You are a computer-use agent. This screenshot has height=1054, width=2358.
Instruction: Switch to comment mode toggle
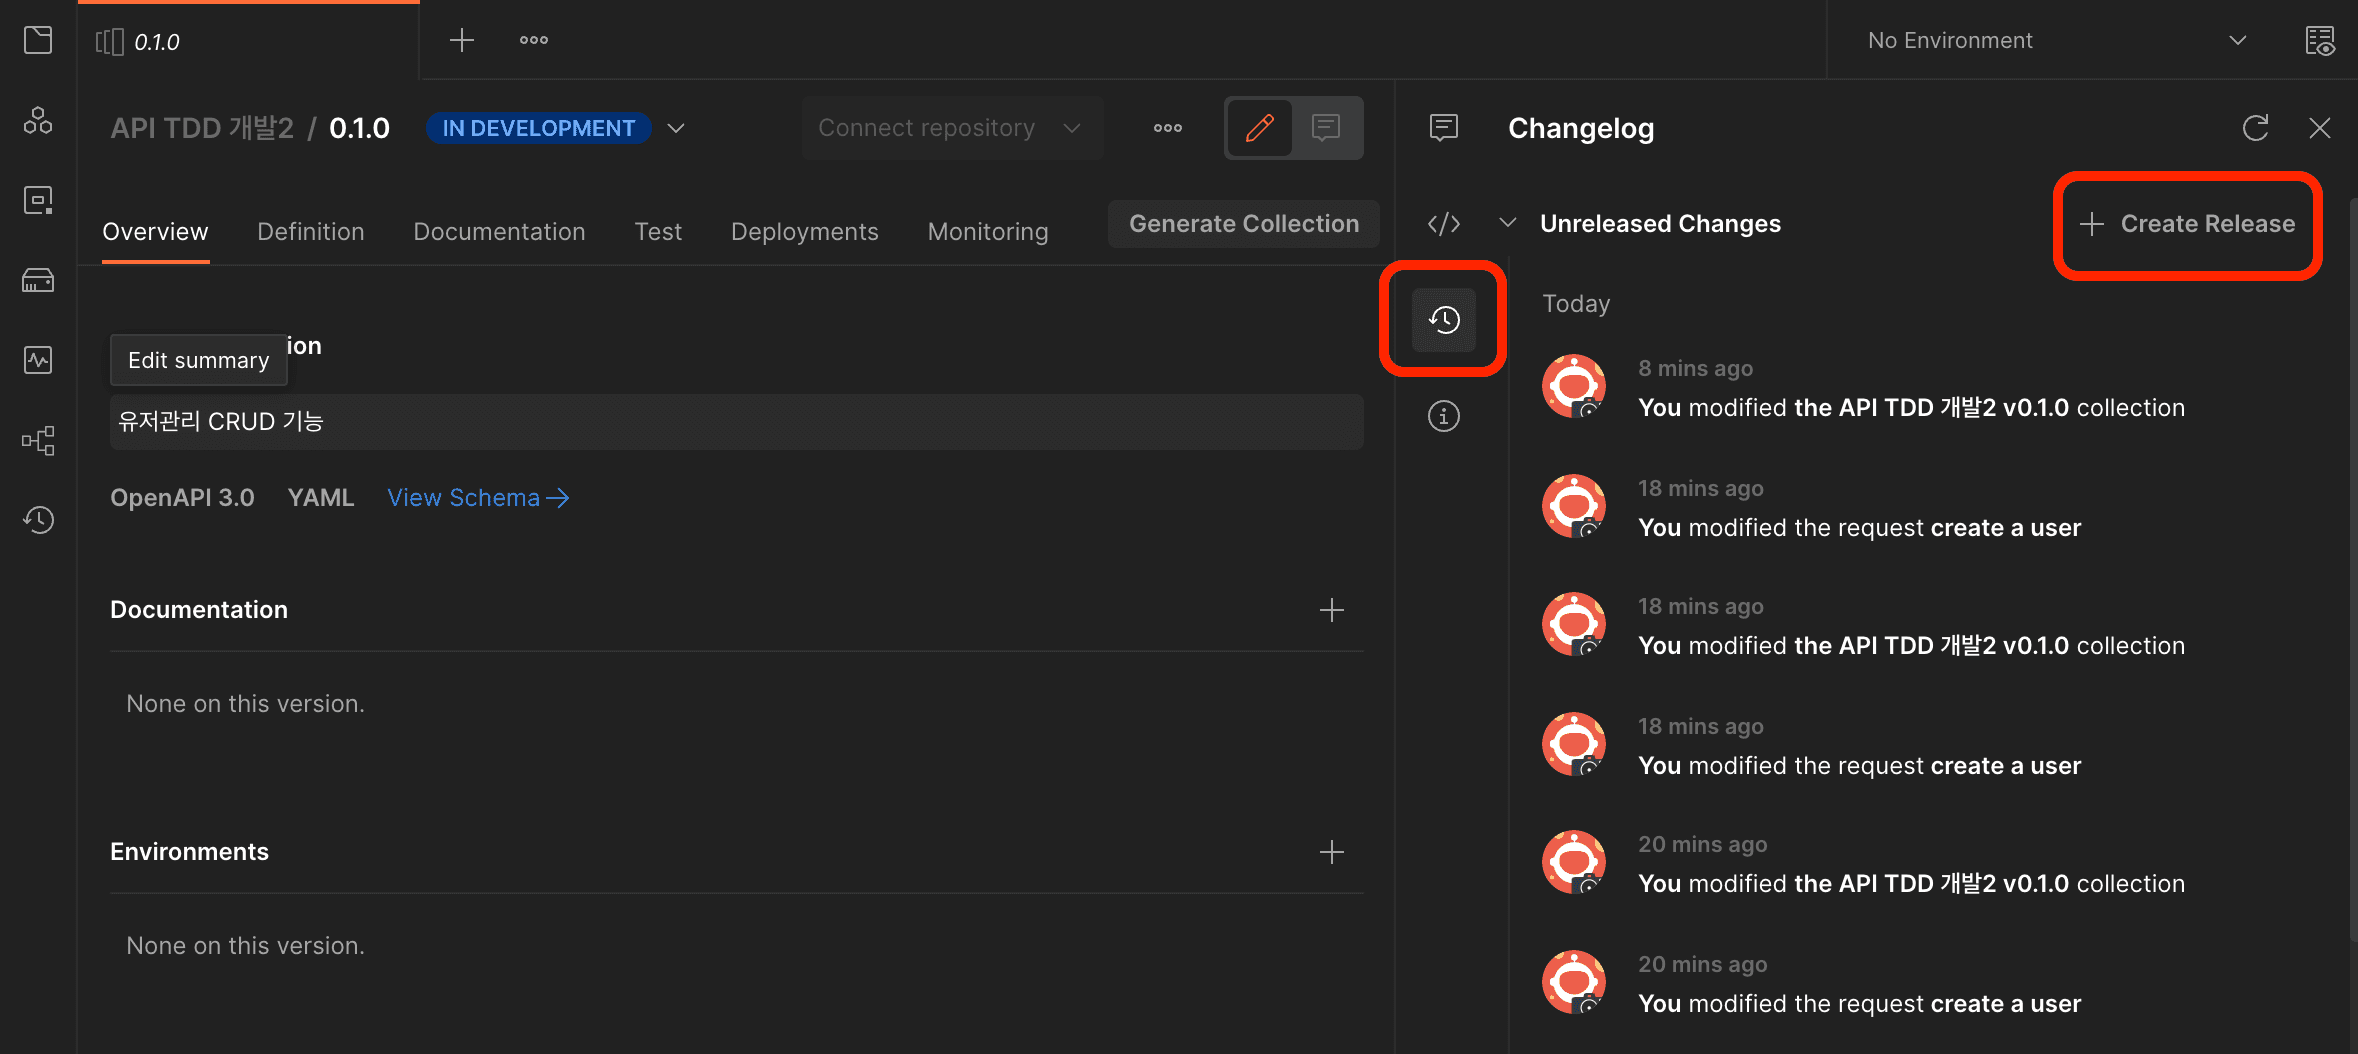point(1326,128)
